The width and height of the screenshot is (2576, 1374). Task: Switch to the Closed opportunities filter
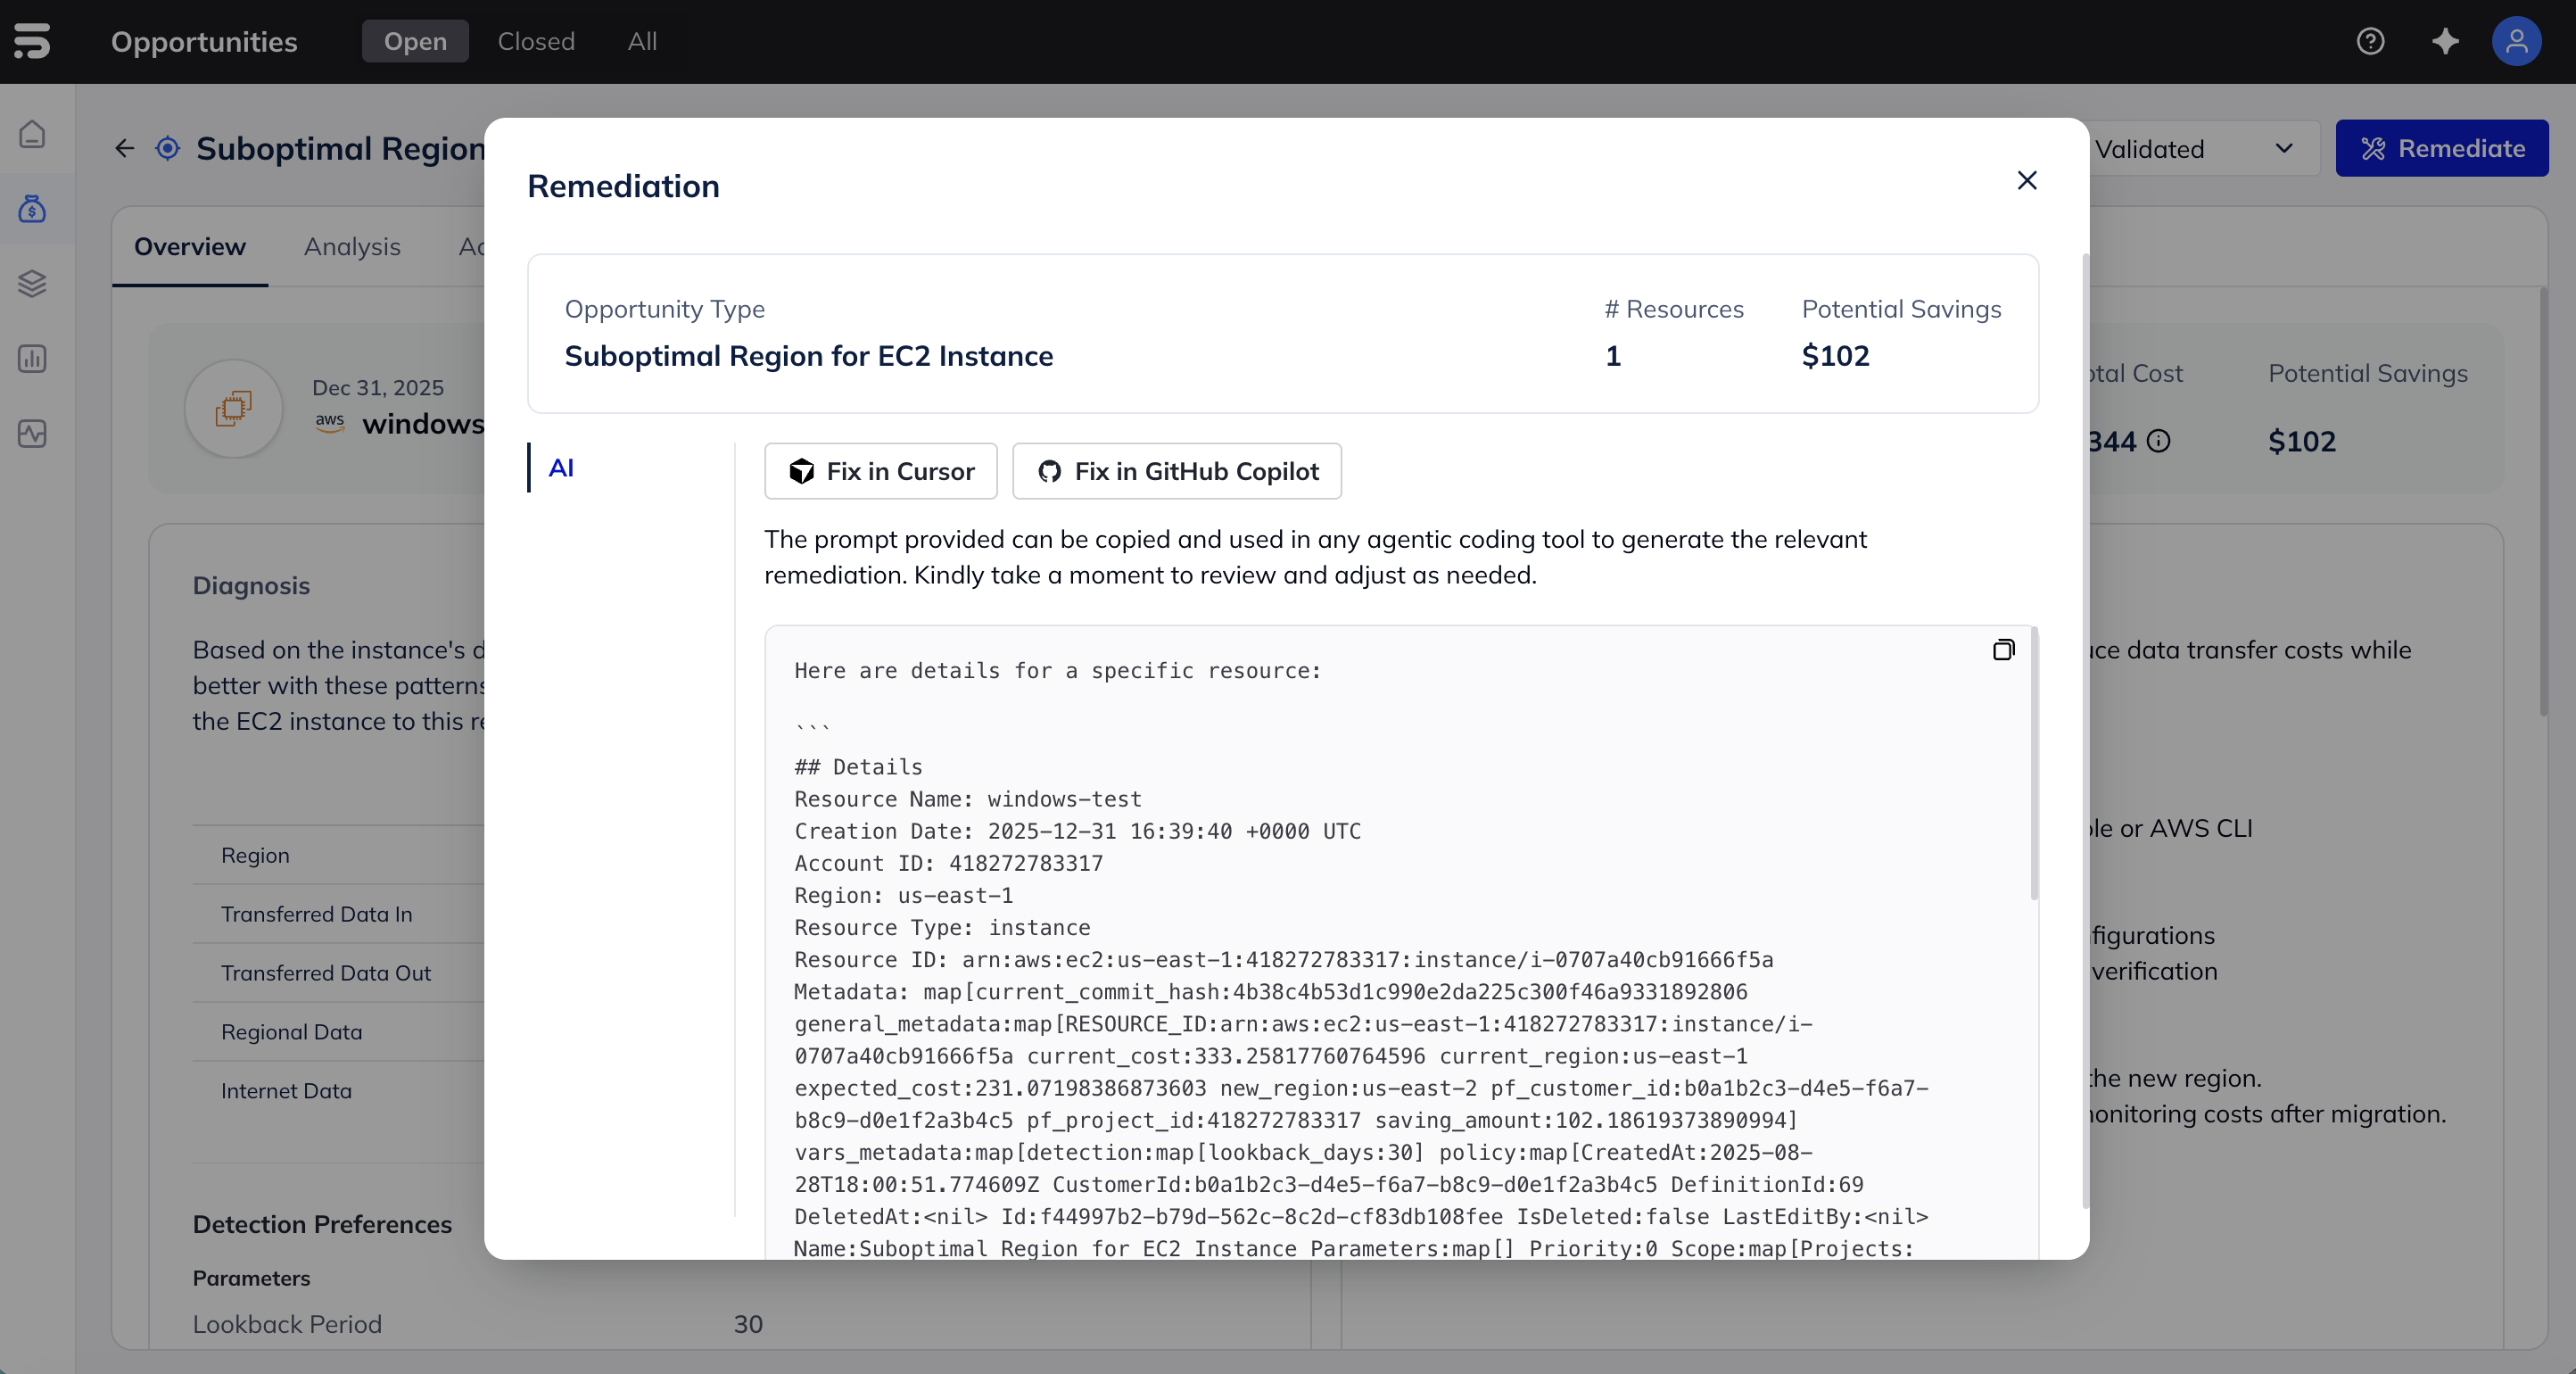point(535,41)
